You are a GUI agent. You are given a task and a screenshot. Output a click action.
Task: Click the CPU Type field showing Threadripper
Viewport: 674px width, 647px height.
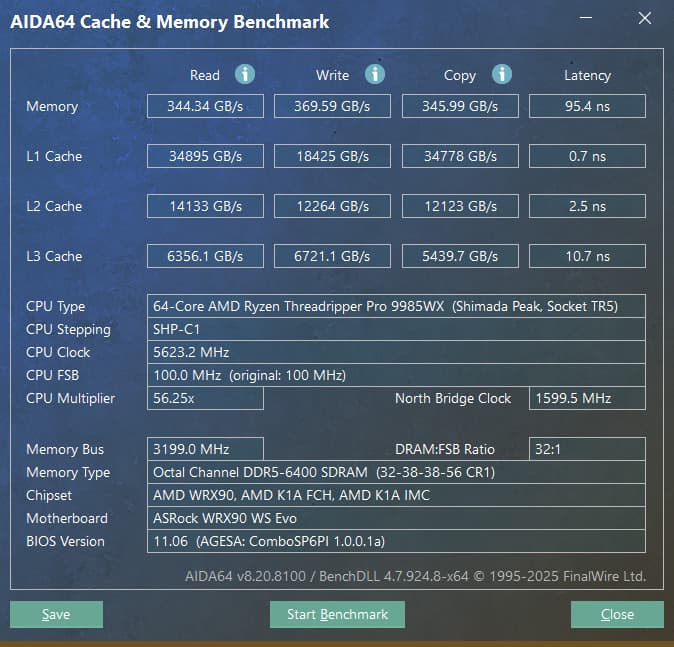pos(396,306)
